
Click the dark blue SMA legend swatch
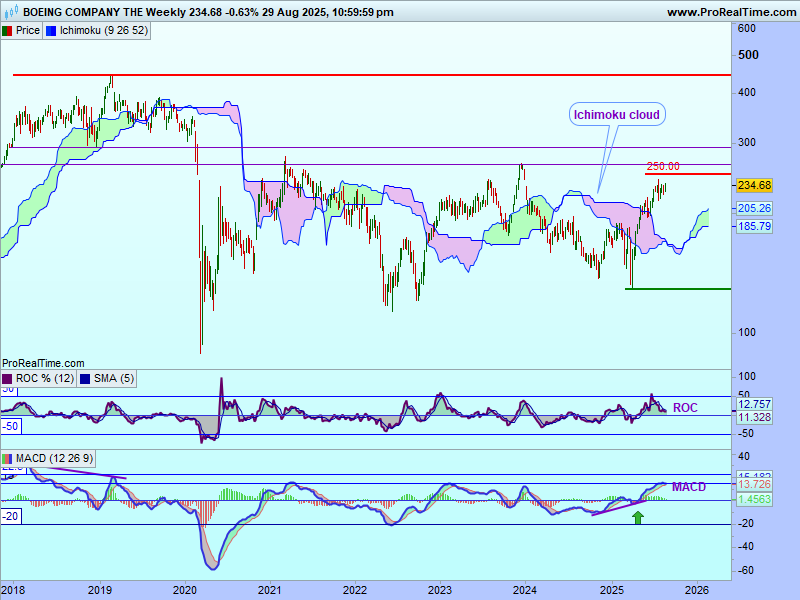coord(85,379)
